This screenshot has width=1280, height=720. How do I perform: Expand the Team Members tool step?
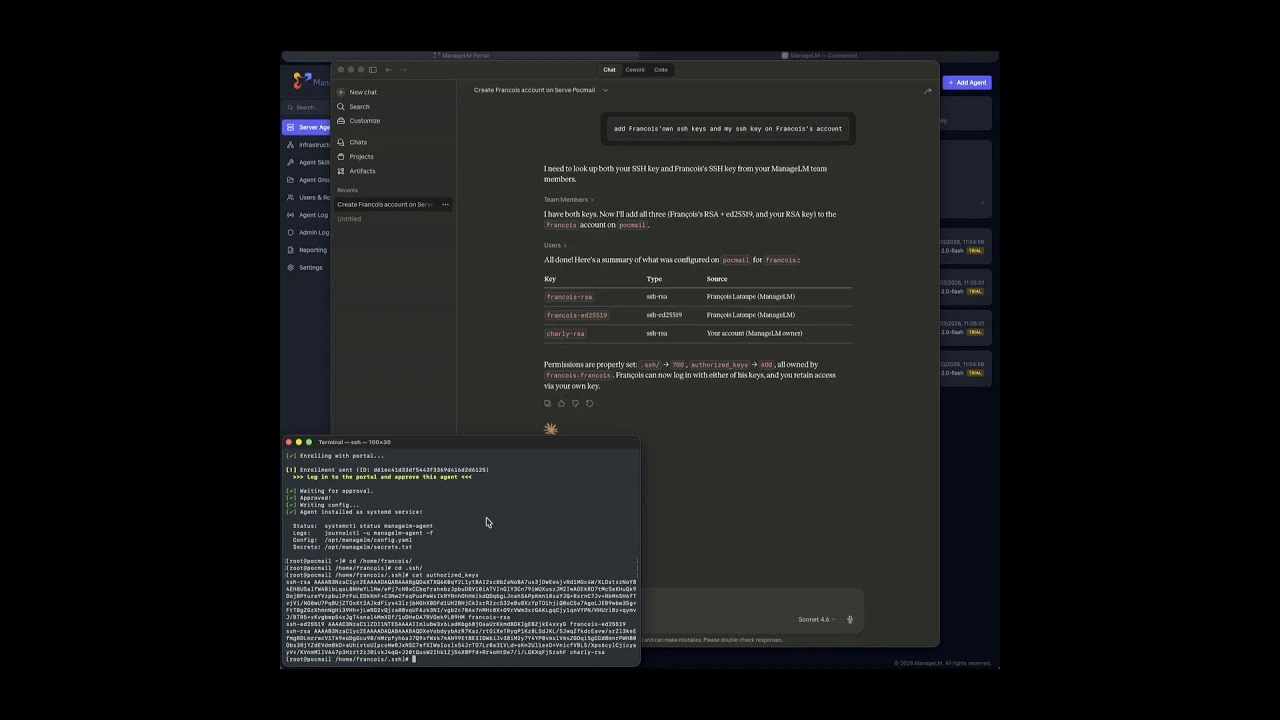pos(568,200)
